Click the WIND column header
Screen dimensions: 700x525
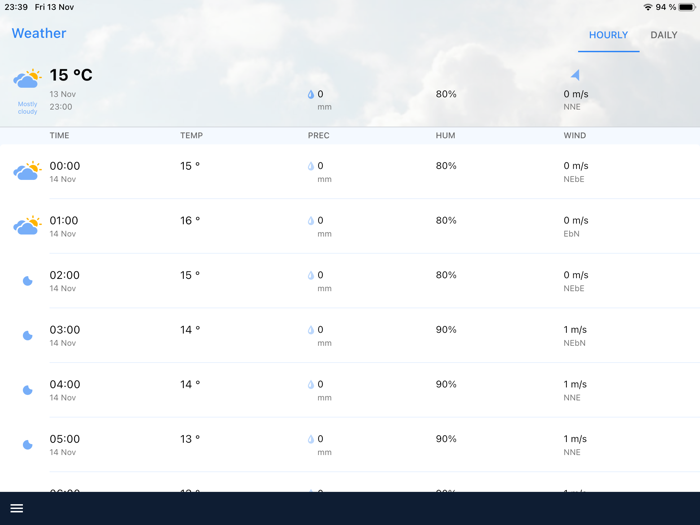point(575,135)
